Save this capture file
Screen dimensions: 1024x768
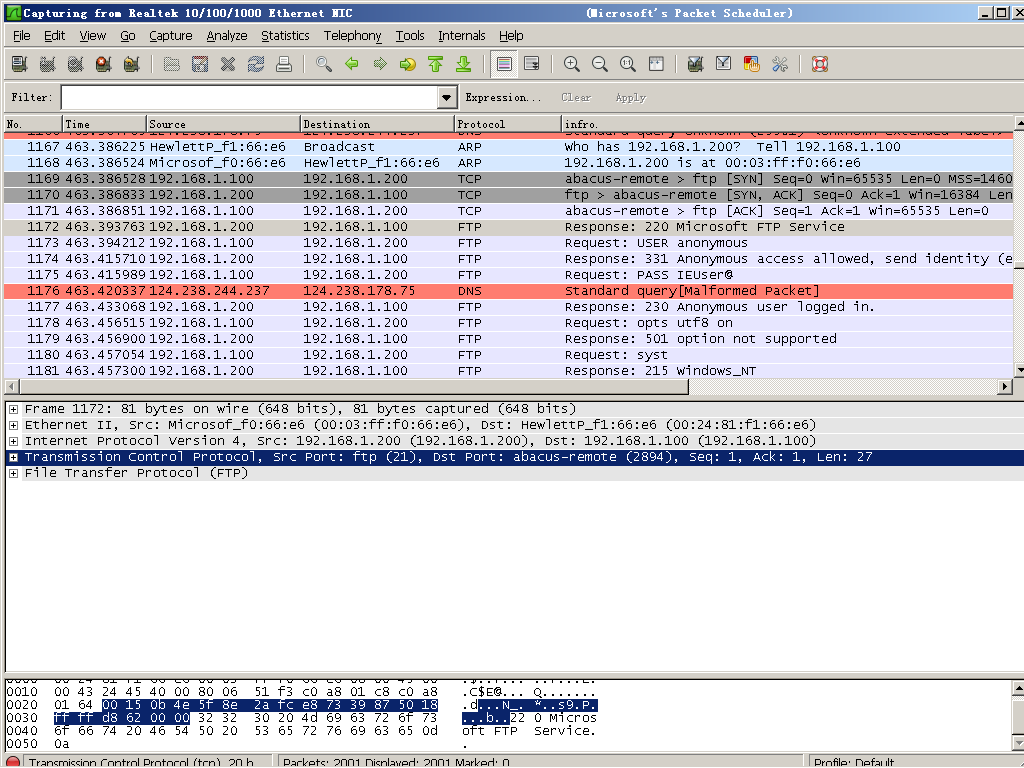[x=200, y=64]
